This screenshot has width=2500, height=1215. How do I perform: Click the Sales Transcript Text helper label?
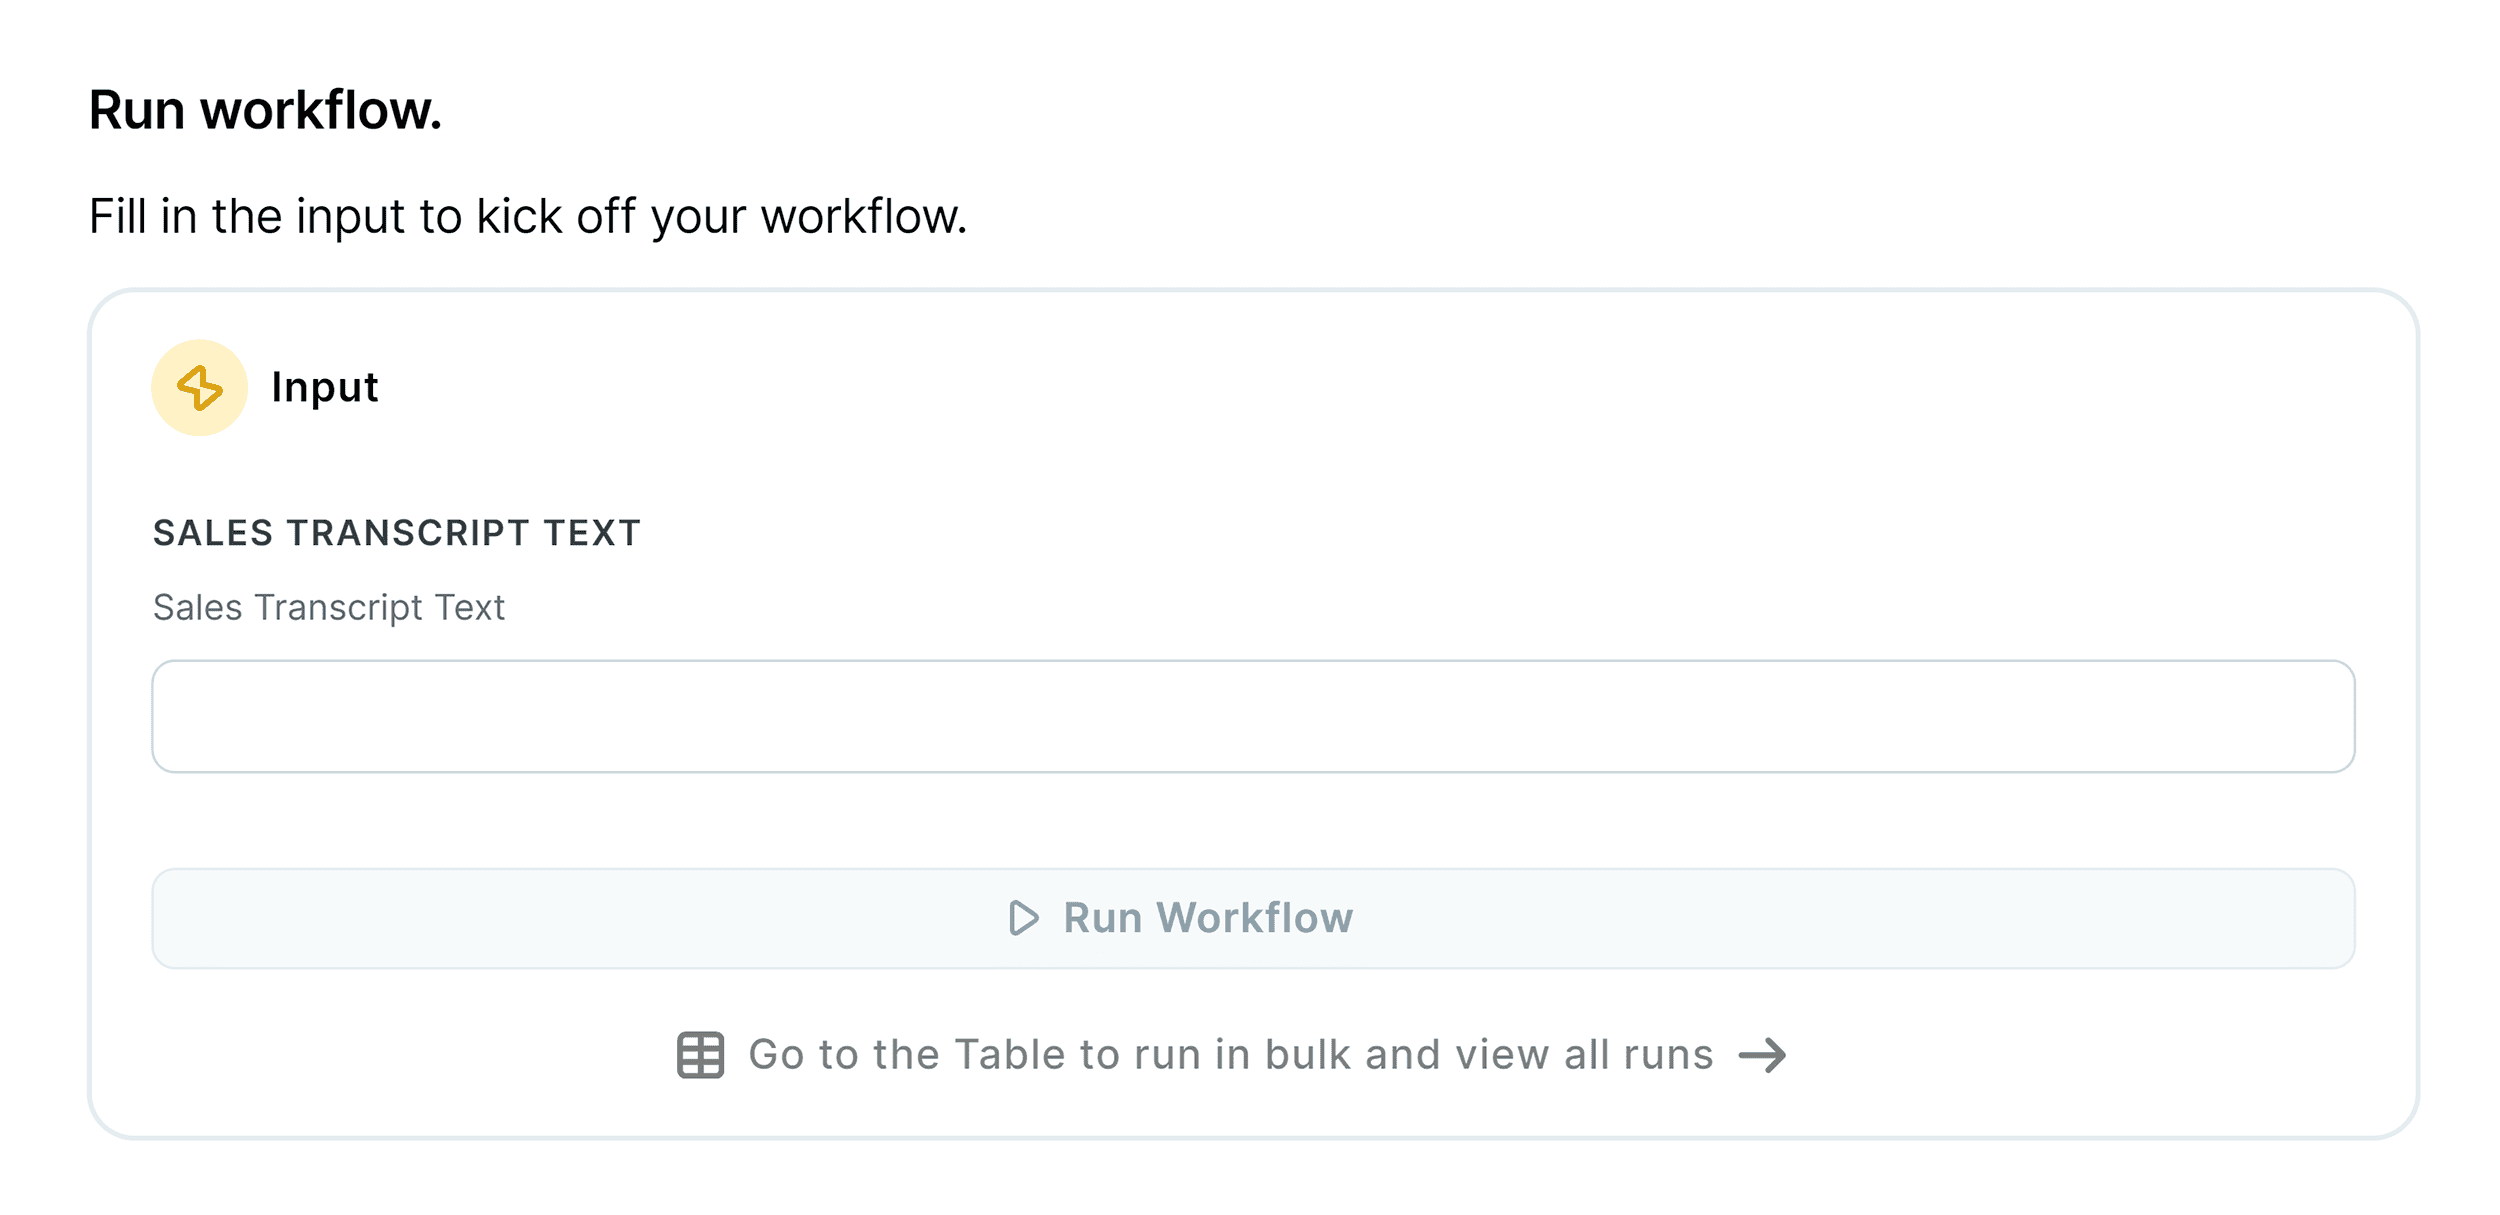328,606
